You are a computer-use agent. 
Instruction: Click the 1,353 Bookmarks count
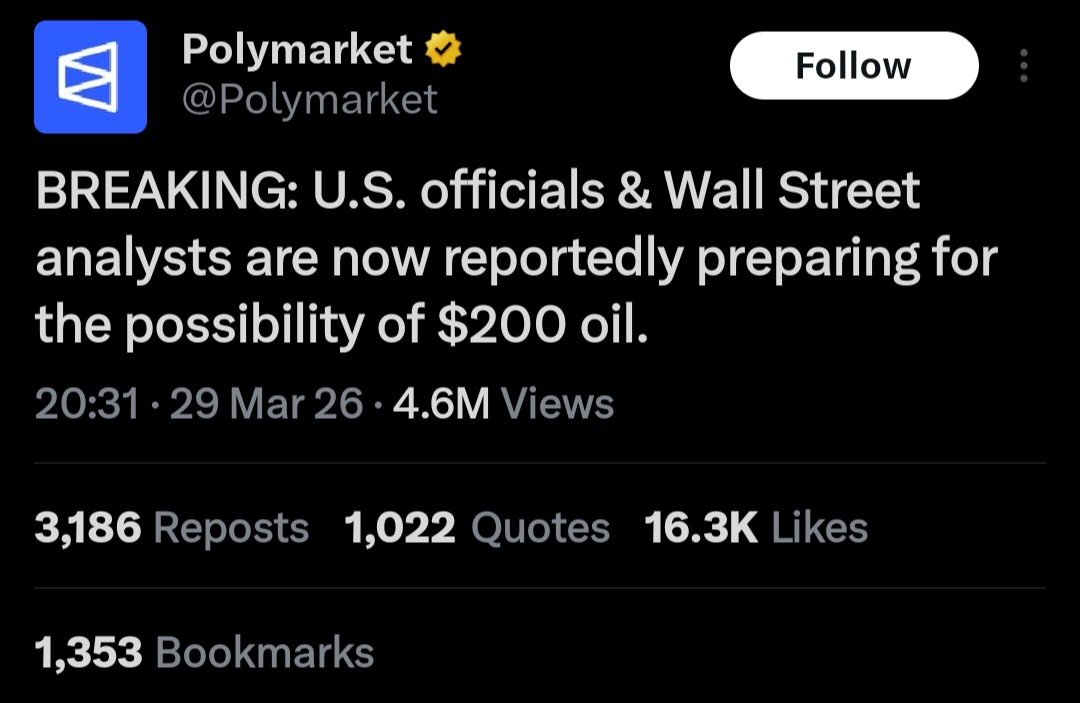204,652
